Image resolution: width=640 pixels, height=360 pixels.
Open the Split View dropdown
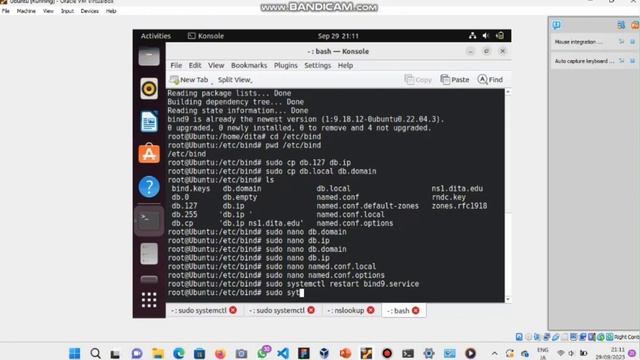pos(235,80)
